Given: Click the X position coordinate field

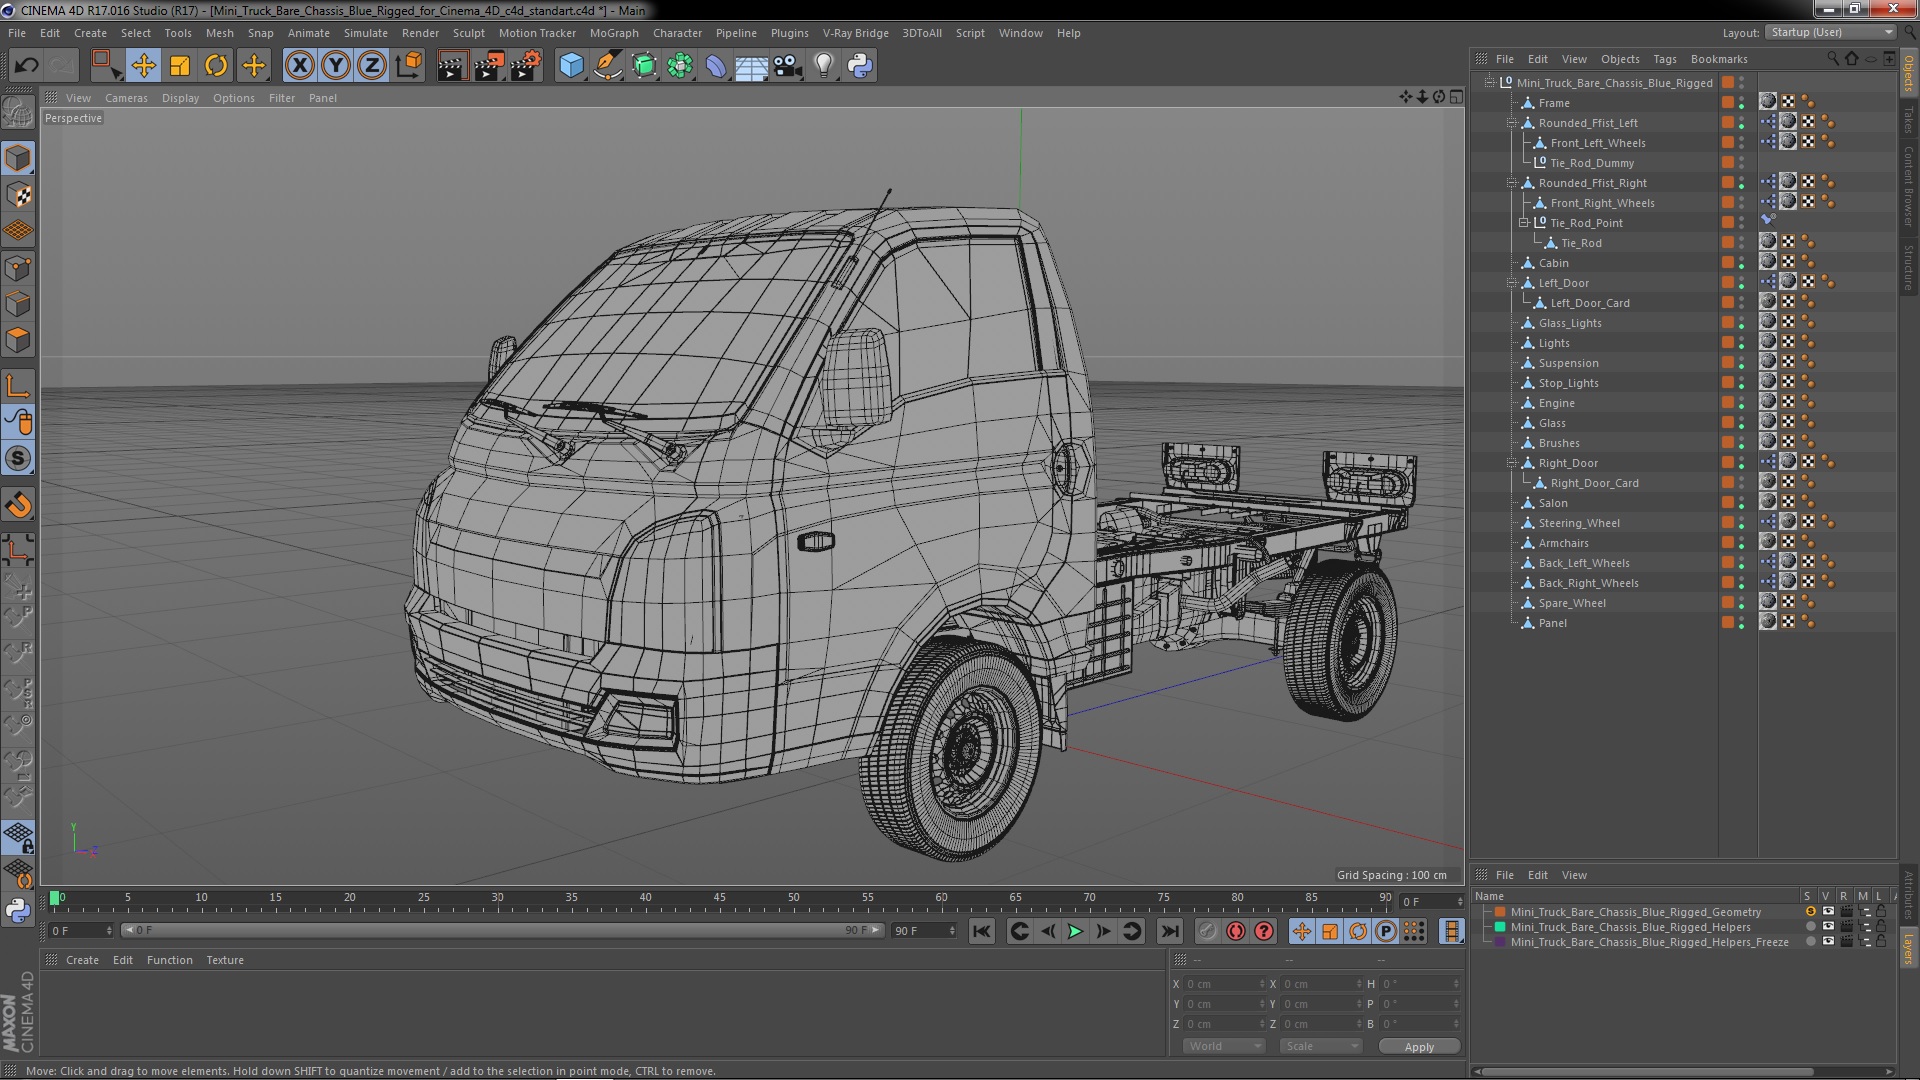Looking at the screenshot, I should tap(1225, 984).
